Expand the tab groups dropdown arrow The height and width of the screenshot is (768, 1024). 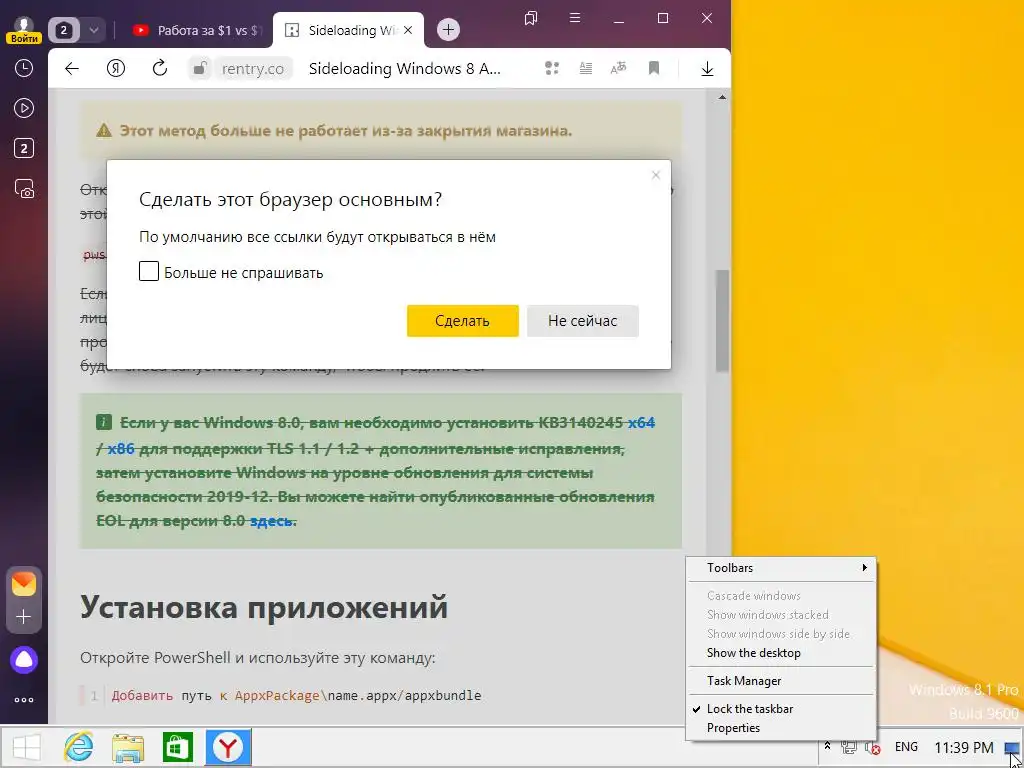tap(93, 30)
